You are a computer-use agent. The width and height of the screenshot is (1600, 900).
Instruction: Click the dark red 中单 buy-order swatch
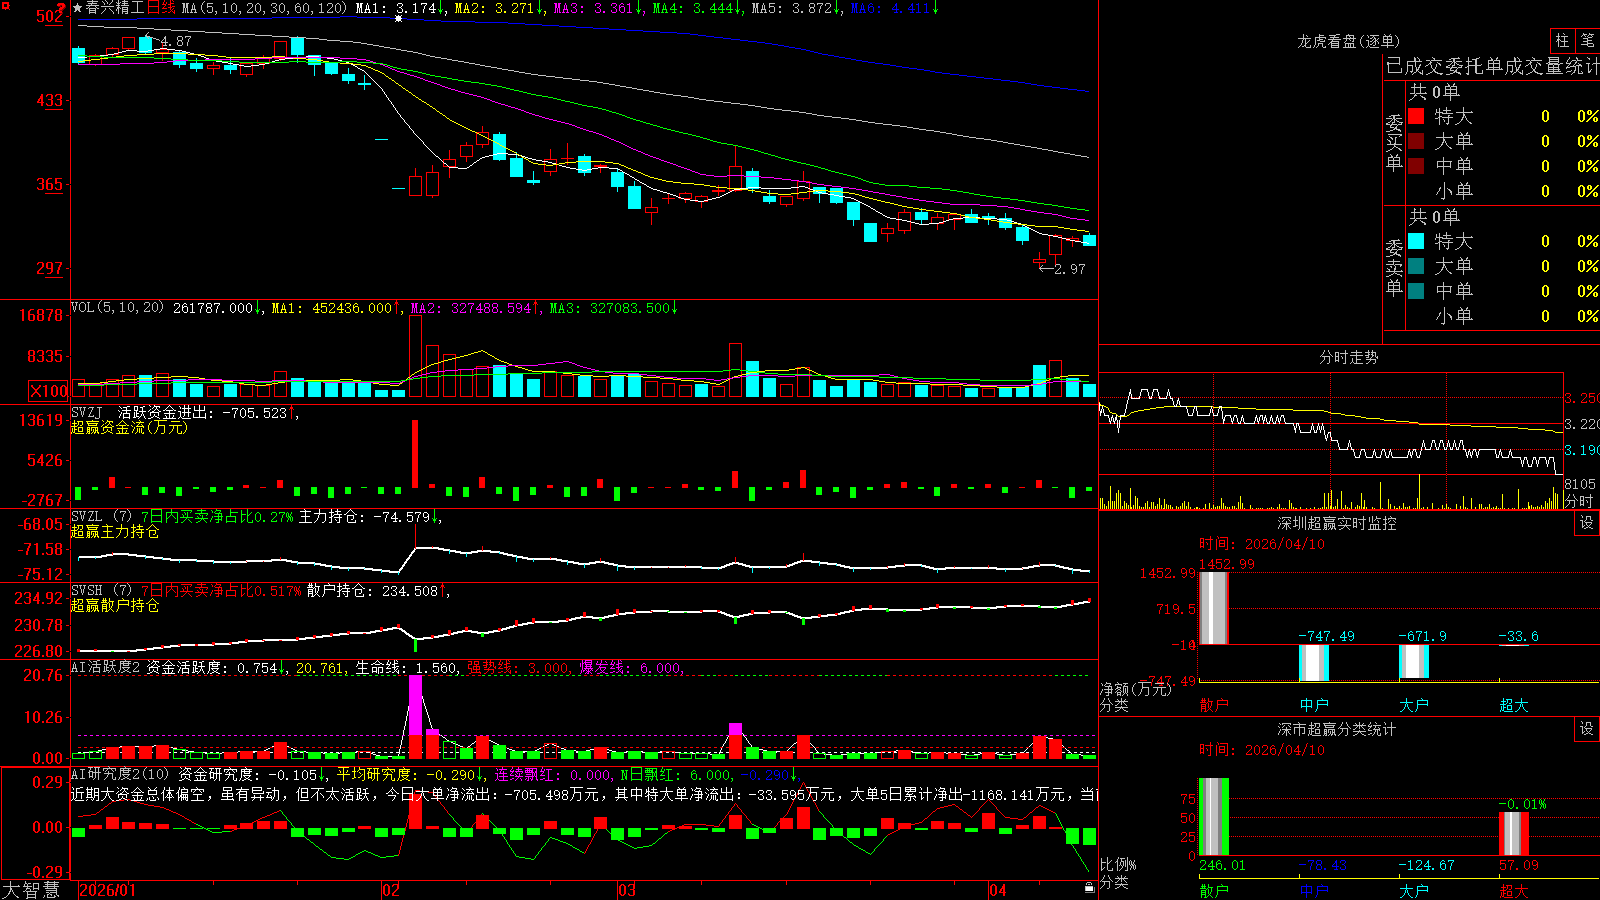pos(1416,166)
